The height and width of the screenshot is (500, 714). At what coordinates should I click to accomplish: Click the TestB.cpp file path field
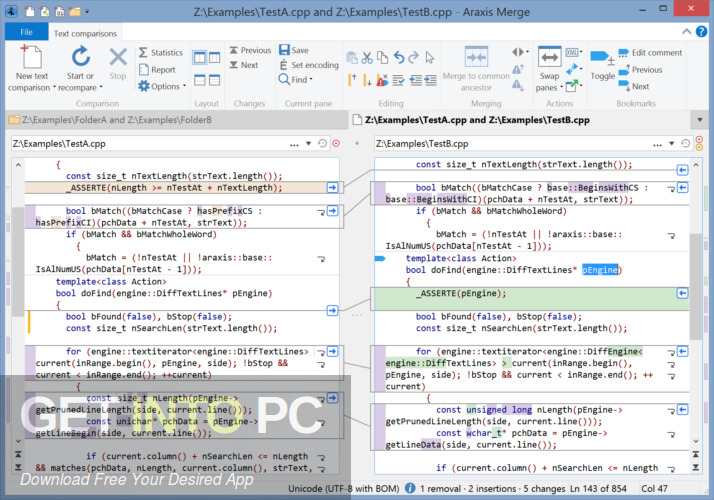tap(512, 144)
